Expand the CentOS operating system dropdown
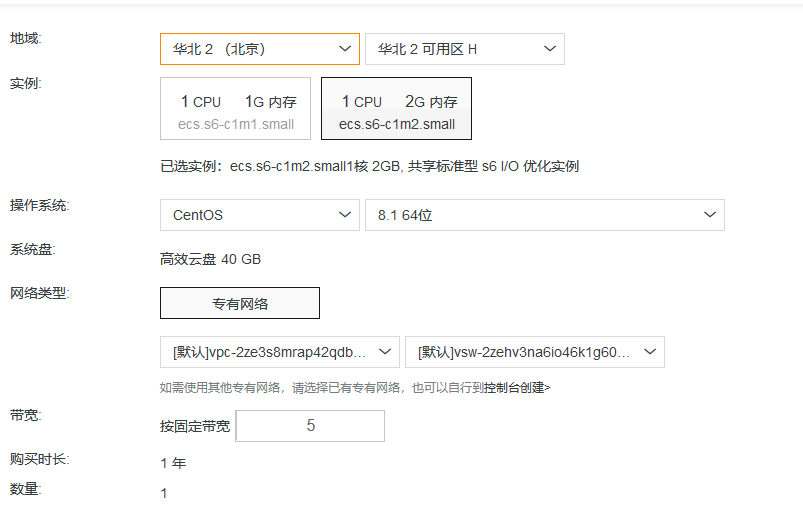803x513 pixels. click(x=259, y=215)
